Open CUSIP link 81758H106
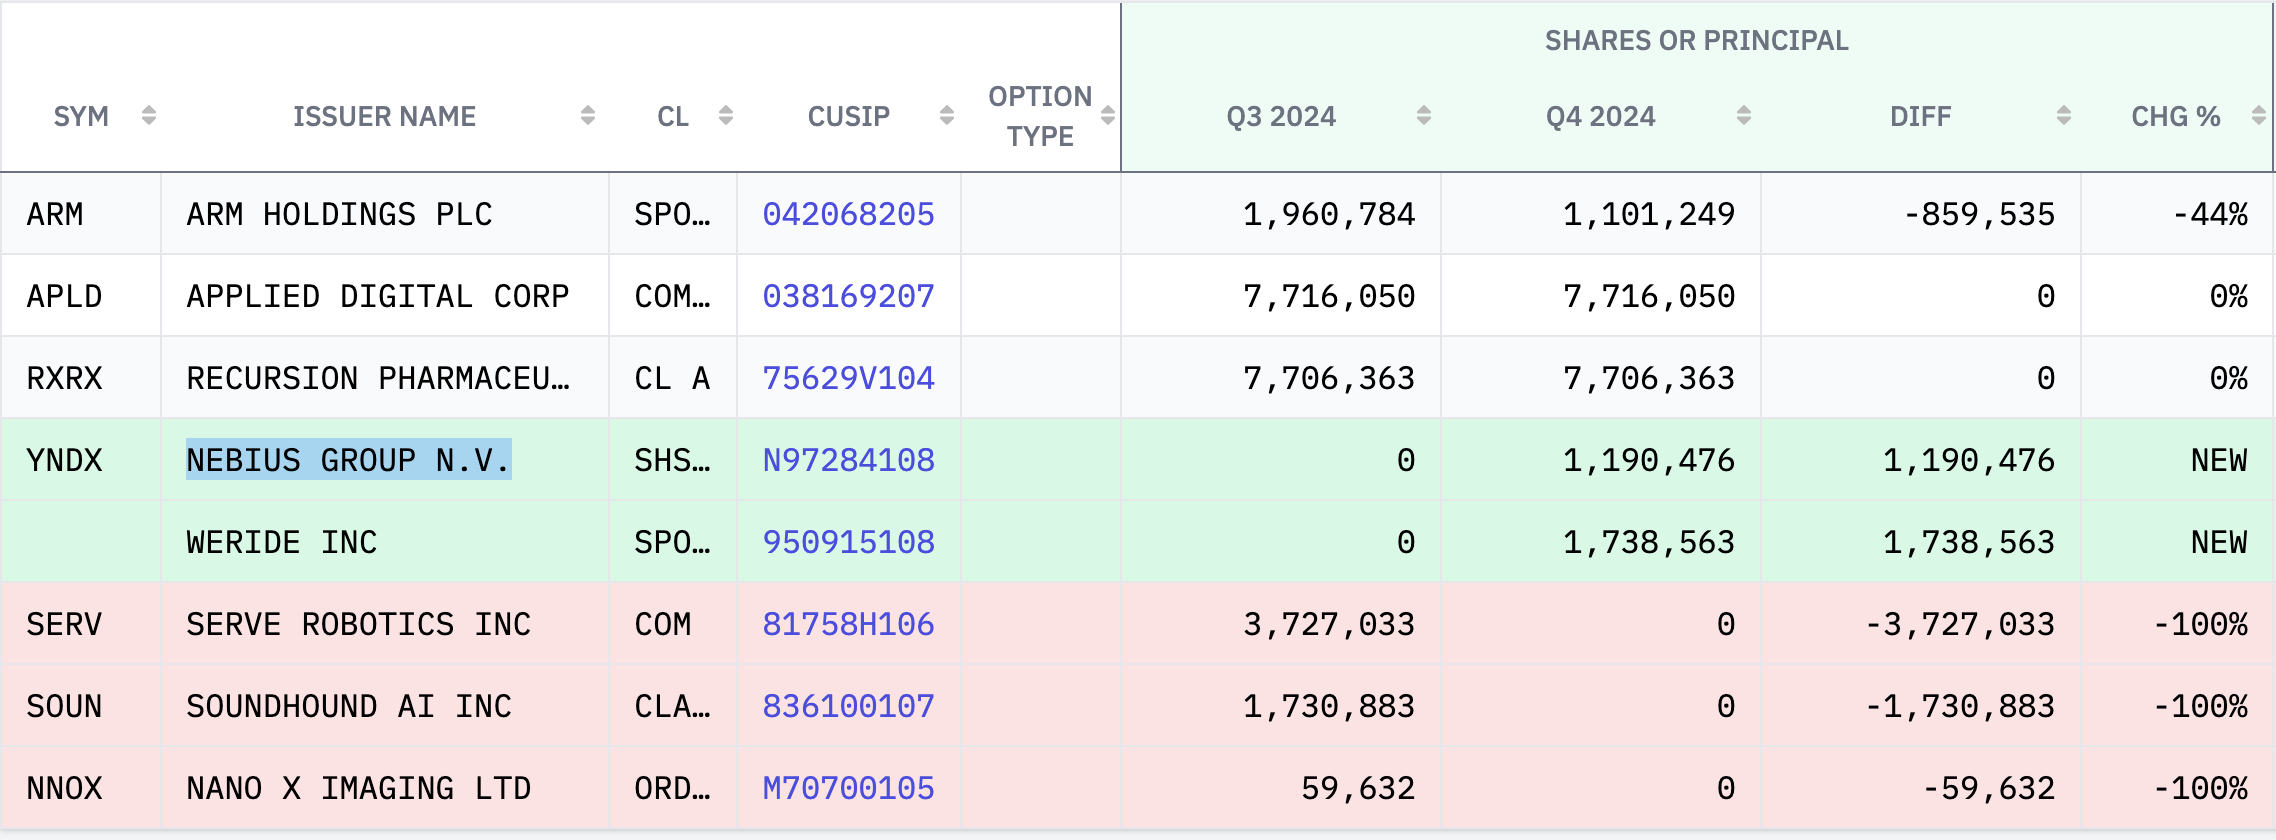The image size is (2276, 840). tap(848, 624)
